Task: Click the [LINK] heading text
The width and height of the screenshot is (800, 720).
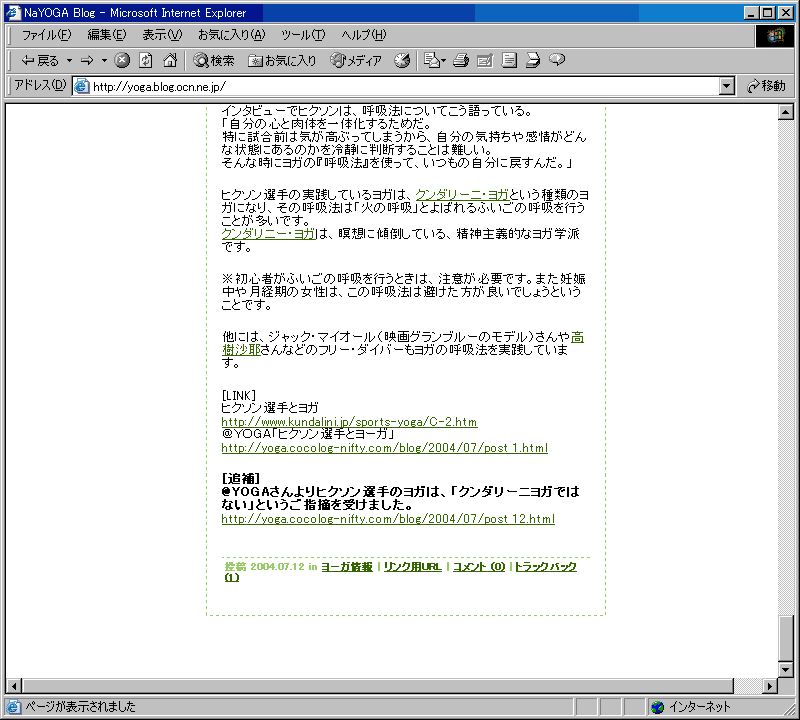Action: point(239,395)
